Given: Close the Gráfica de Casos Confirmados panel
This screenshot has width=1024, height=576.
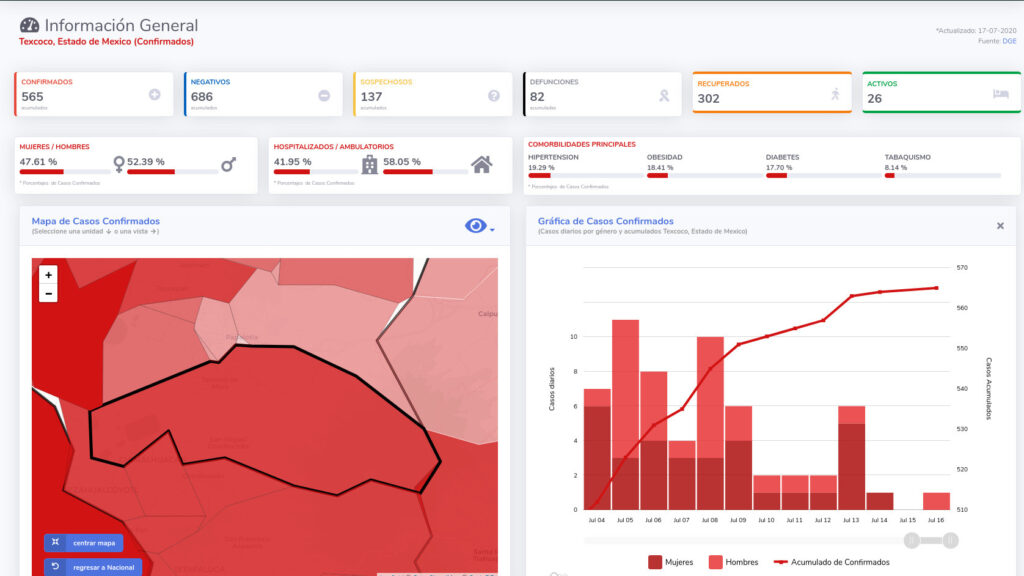Looking at the screenshot, I should click(1000, 226).
